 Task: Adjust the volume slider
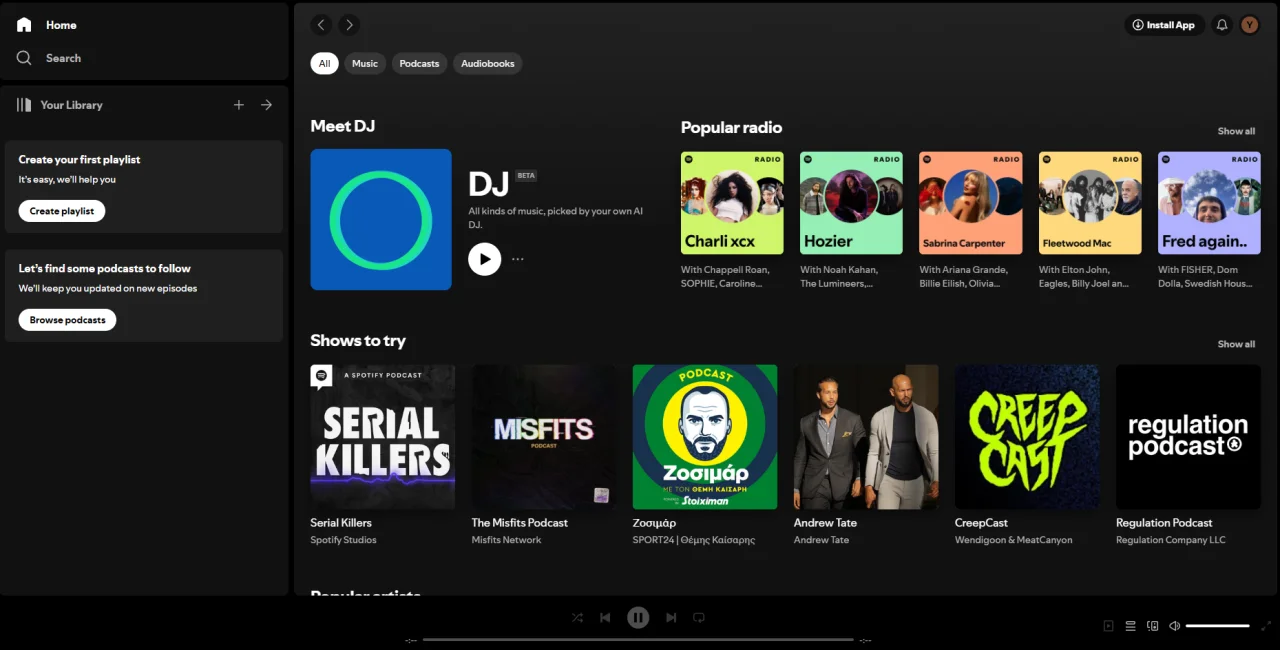(1217, 626)
